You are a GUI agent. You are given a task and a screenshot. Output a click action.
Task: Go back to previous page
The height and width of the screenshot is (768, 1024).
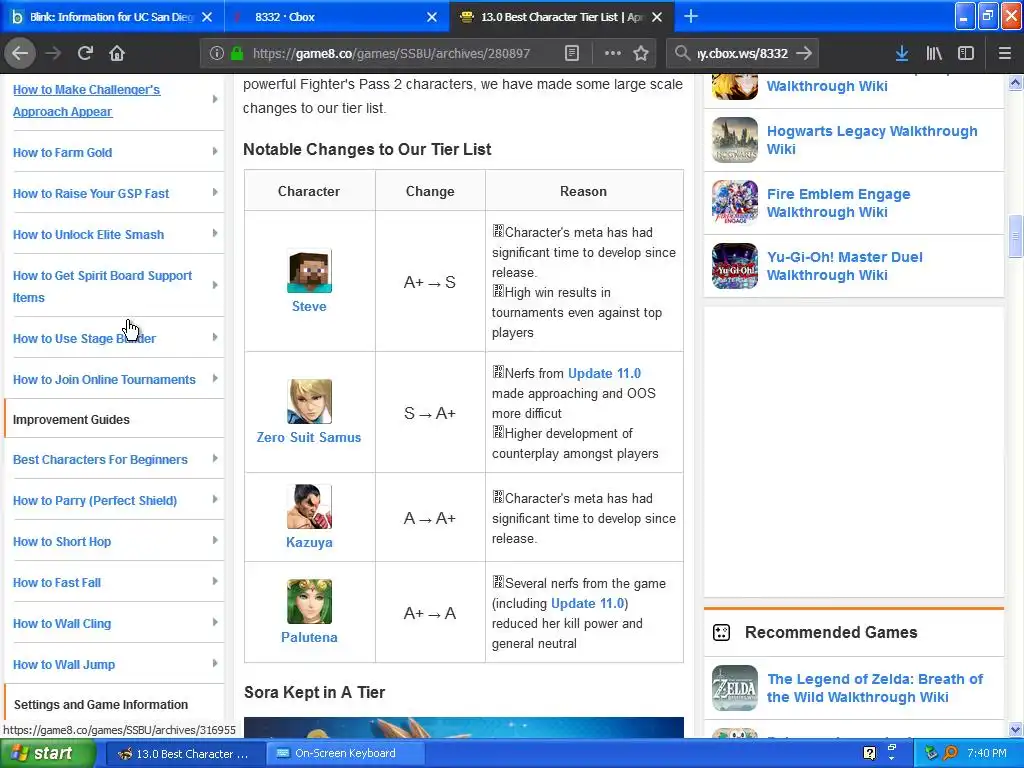point(20,53)
